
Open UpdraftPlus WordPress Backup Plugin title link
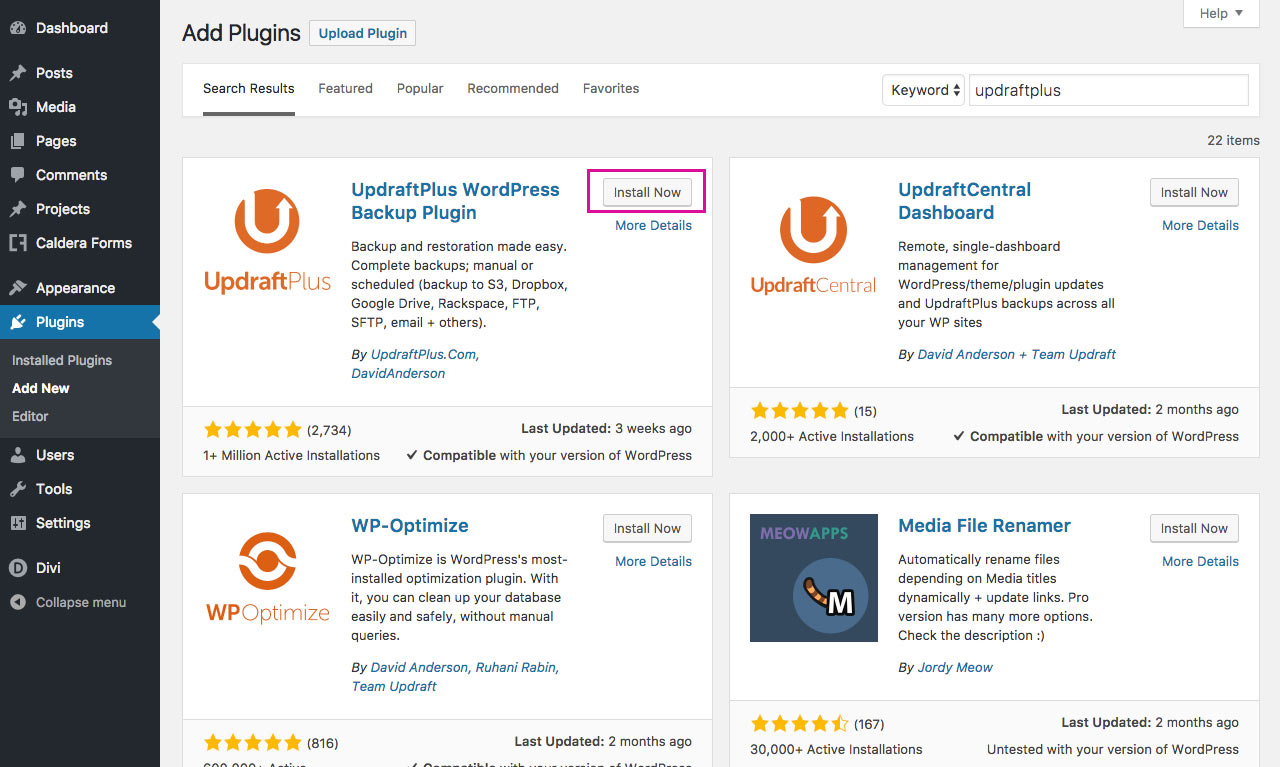point(455,201)
